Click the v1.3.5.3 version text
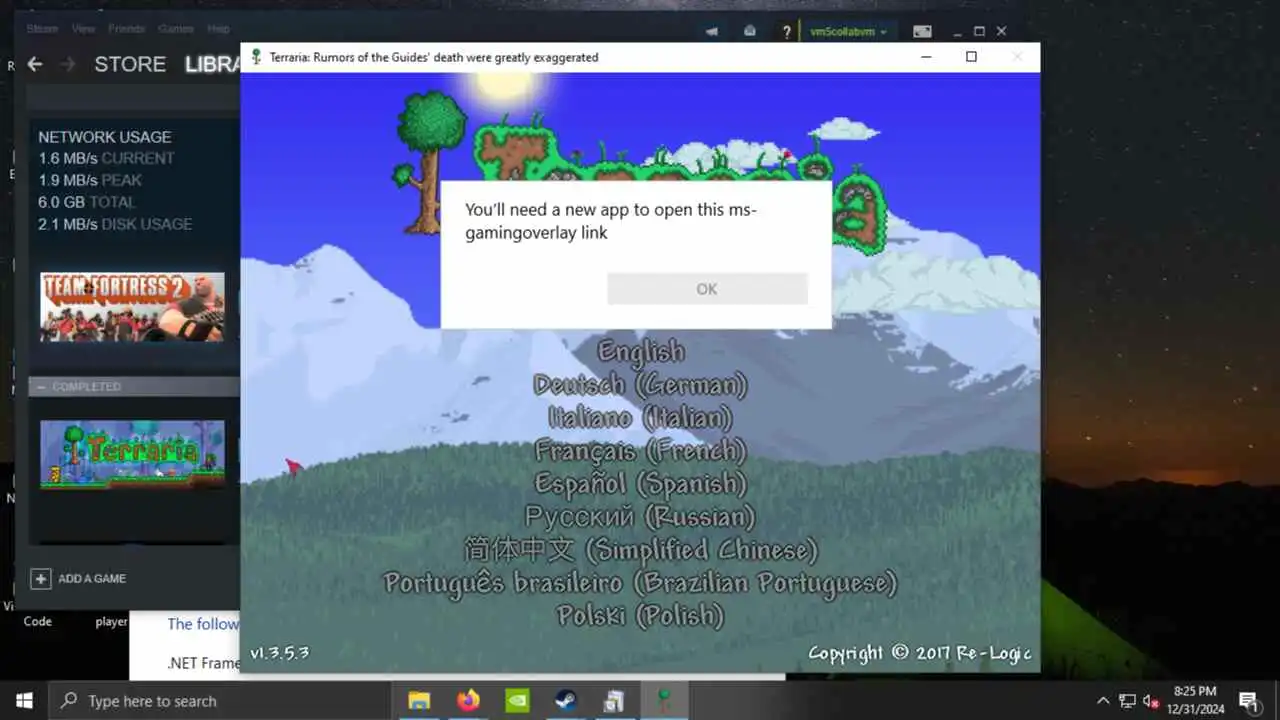 point(279,653)
